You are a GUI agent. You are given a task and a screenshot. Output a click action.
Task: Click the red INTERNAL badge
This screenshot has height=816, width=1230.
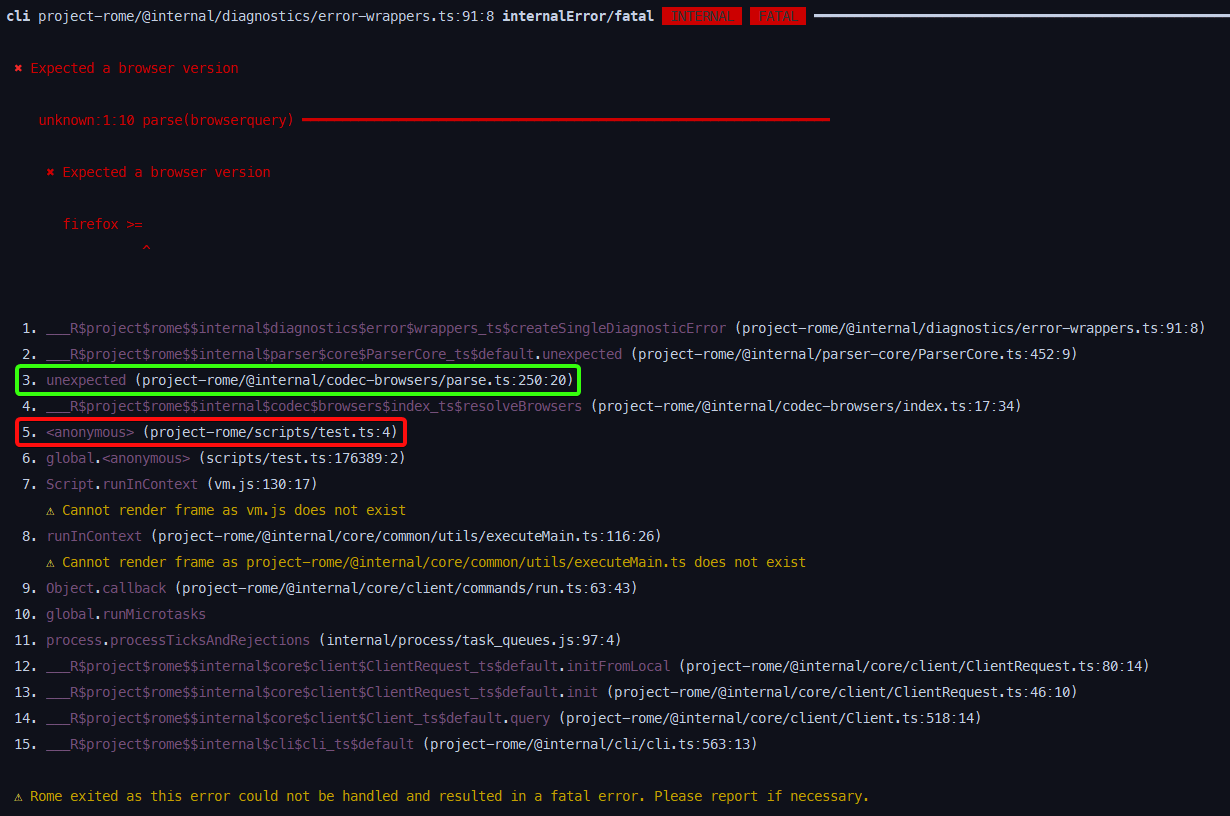pyautogui.click(x=702, y=16)
